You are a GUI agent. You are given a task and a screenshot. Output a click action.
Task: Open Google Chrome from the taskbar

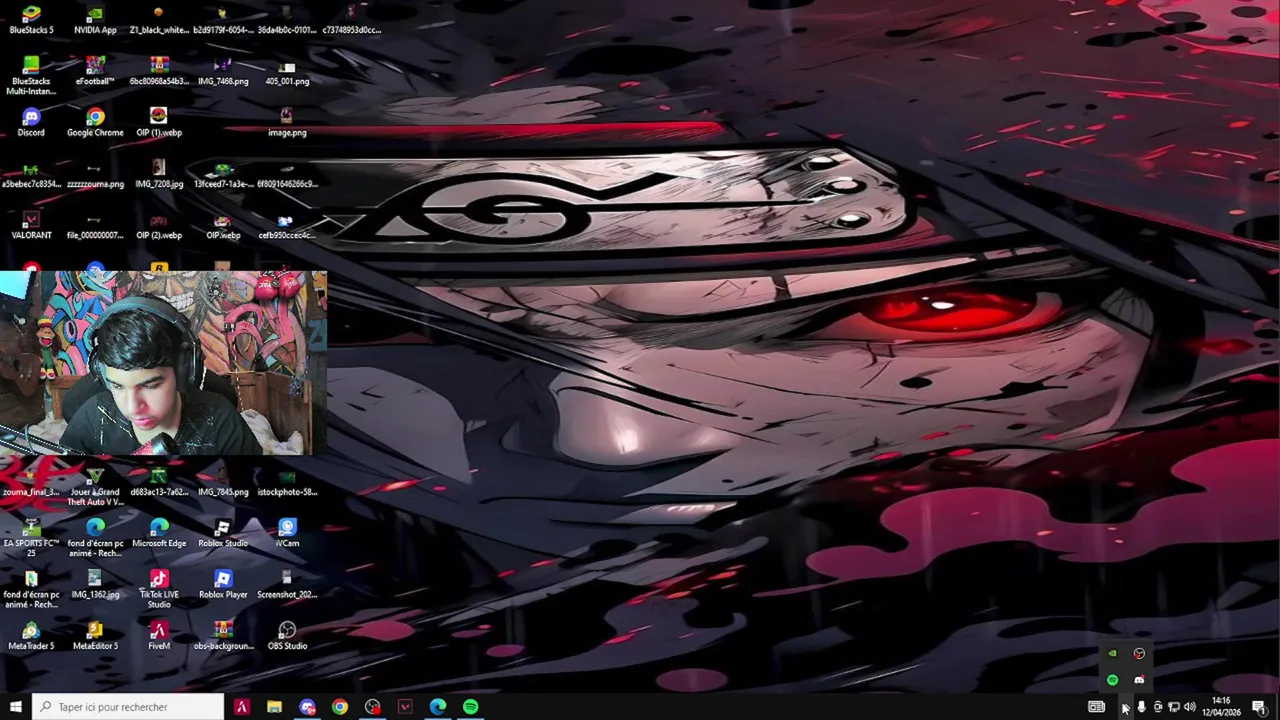coord(340,707)
